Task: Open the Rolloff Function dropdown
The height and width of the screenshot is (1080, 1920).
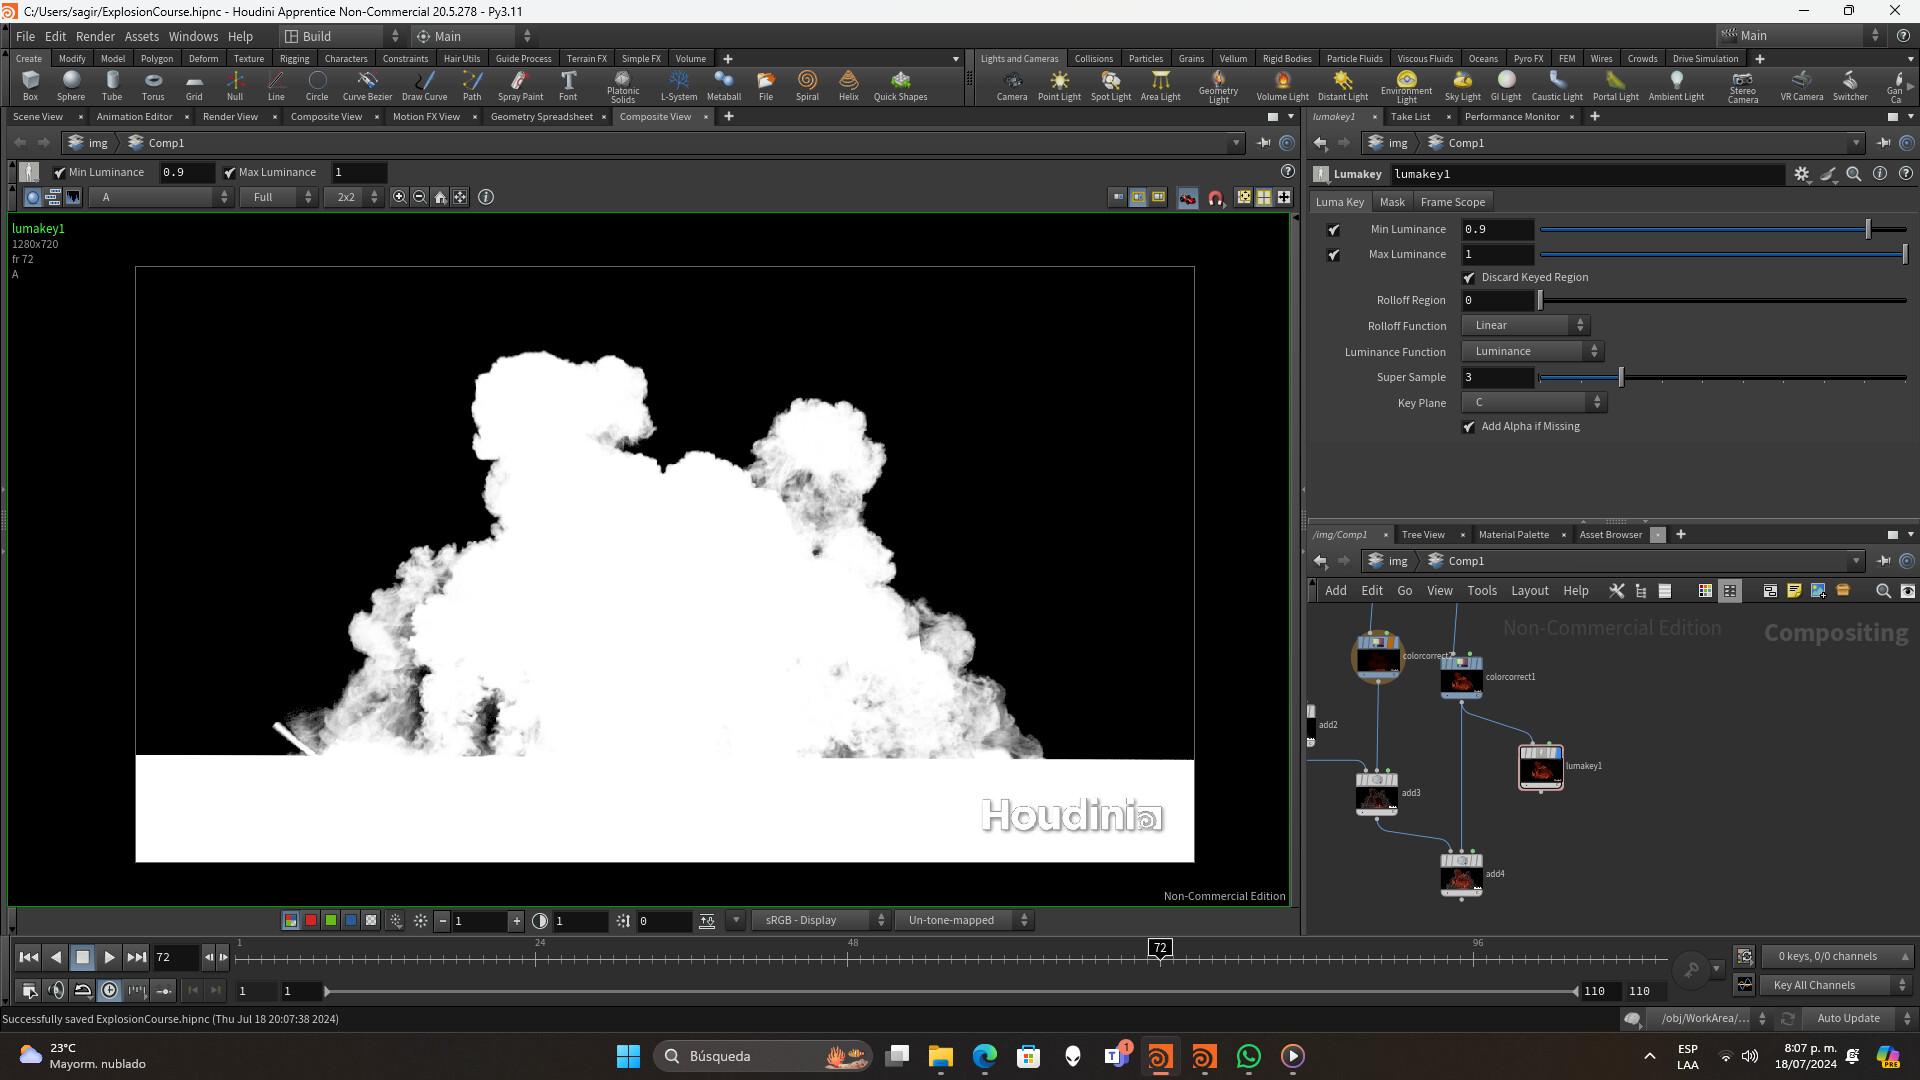Action: (1525, 326)
